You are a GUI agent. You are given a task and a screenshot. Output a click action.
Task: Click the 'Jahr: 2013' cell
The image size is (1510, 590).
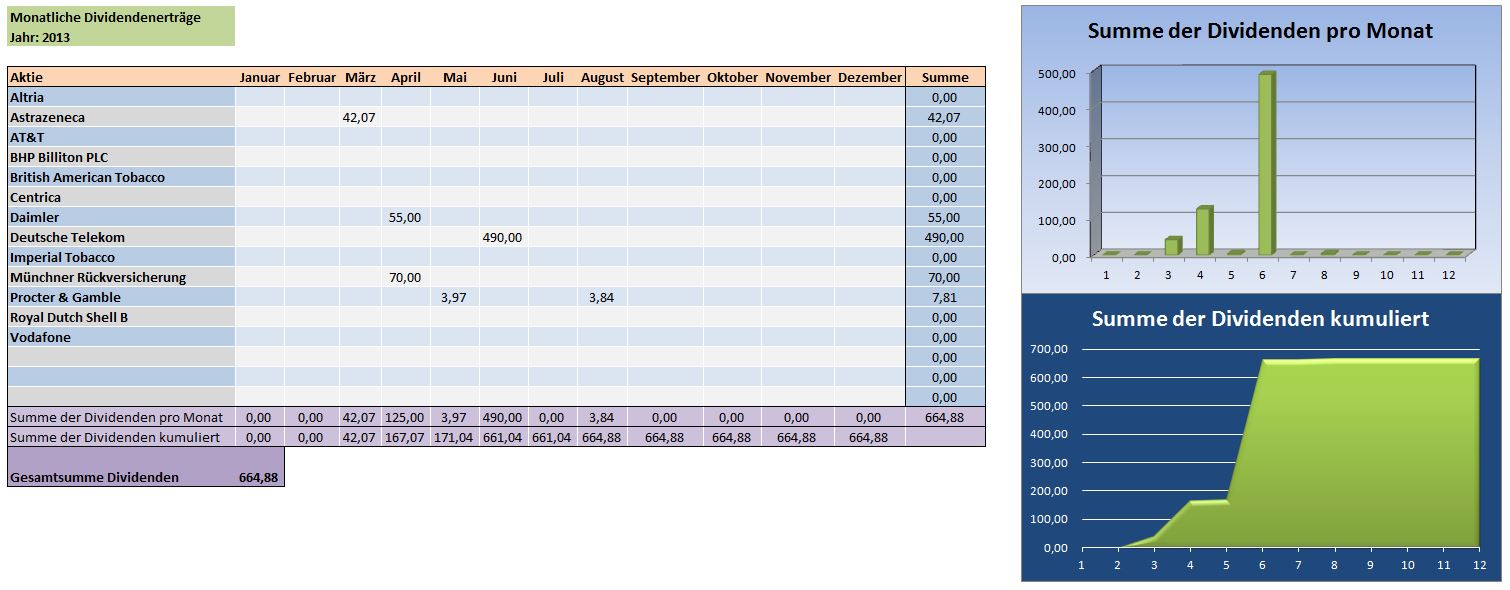121,37
